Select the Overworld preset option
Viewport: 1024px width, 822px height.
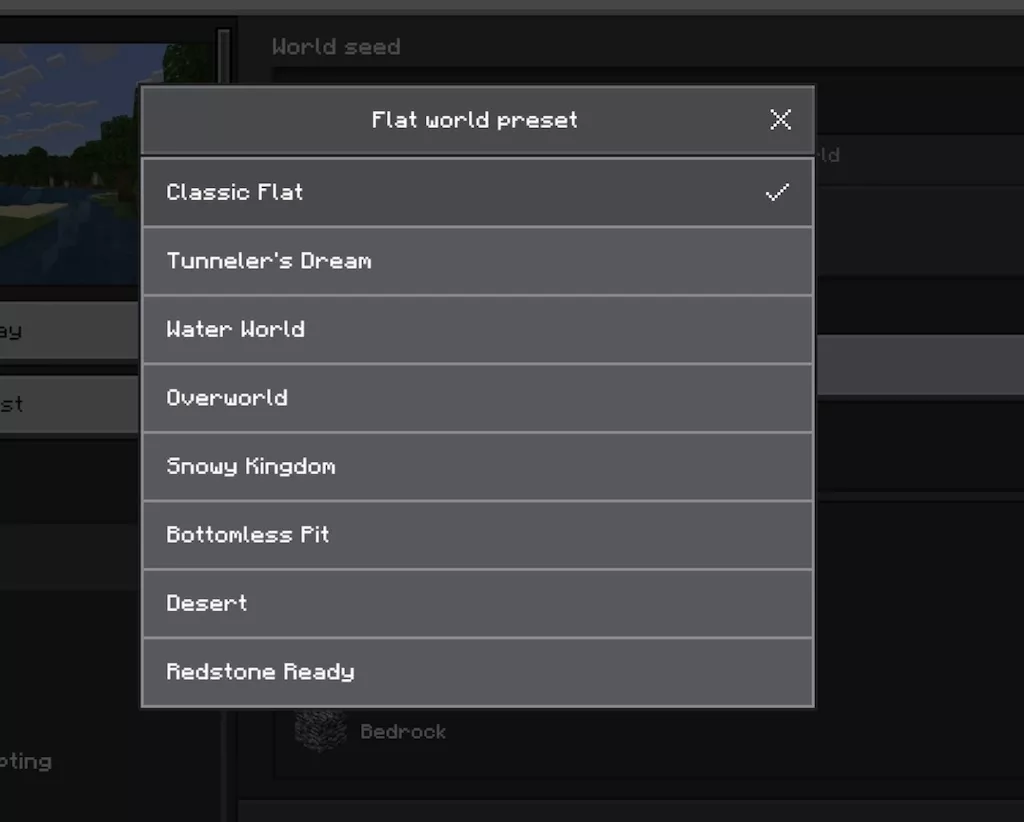477,398
